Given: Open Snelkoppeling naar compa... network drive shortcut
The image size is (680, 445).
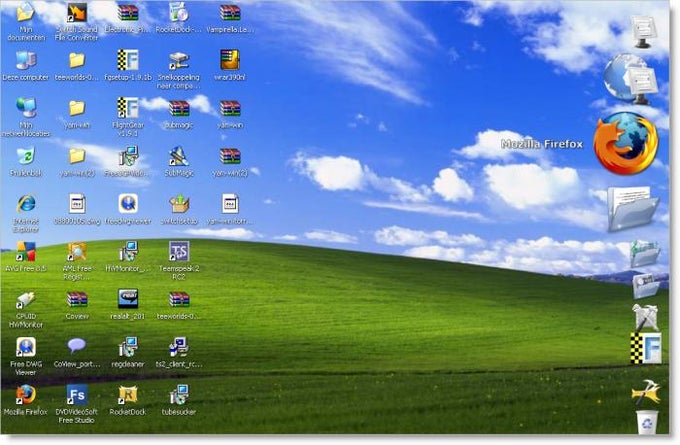Looking at the screenshot, I should point(179,61).
